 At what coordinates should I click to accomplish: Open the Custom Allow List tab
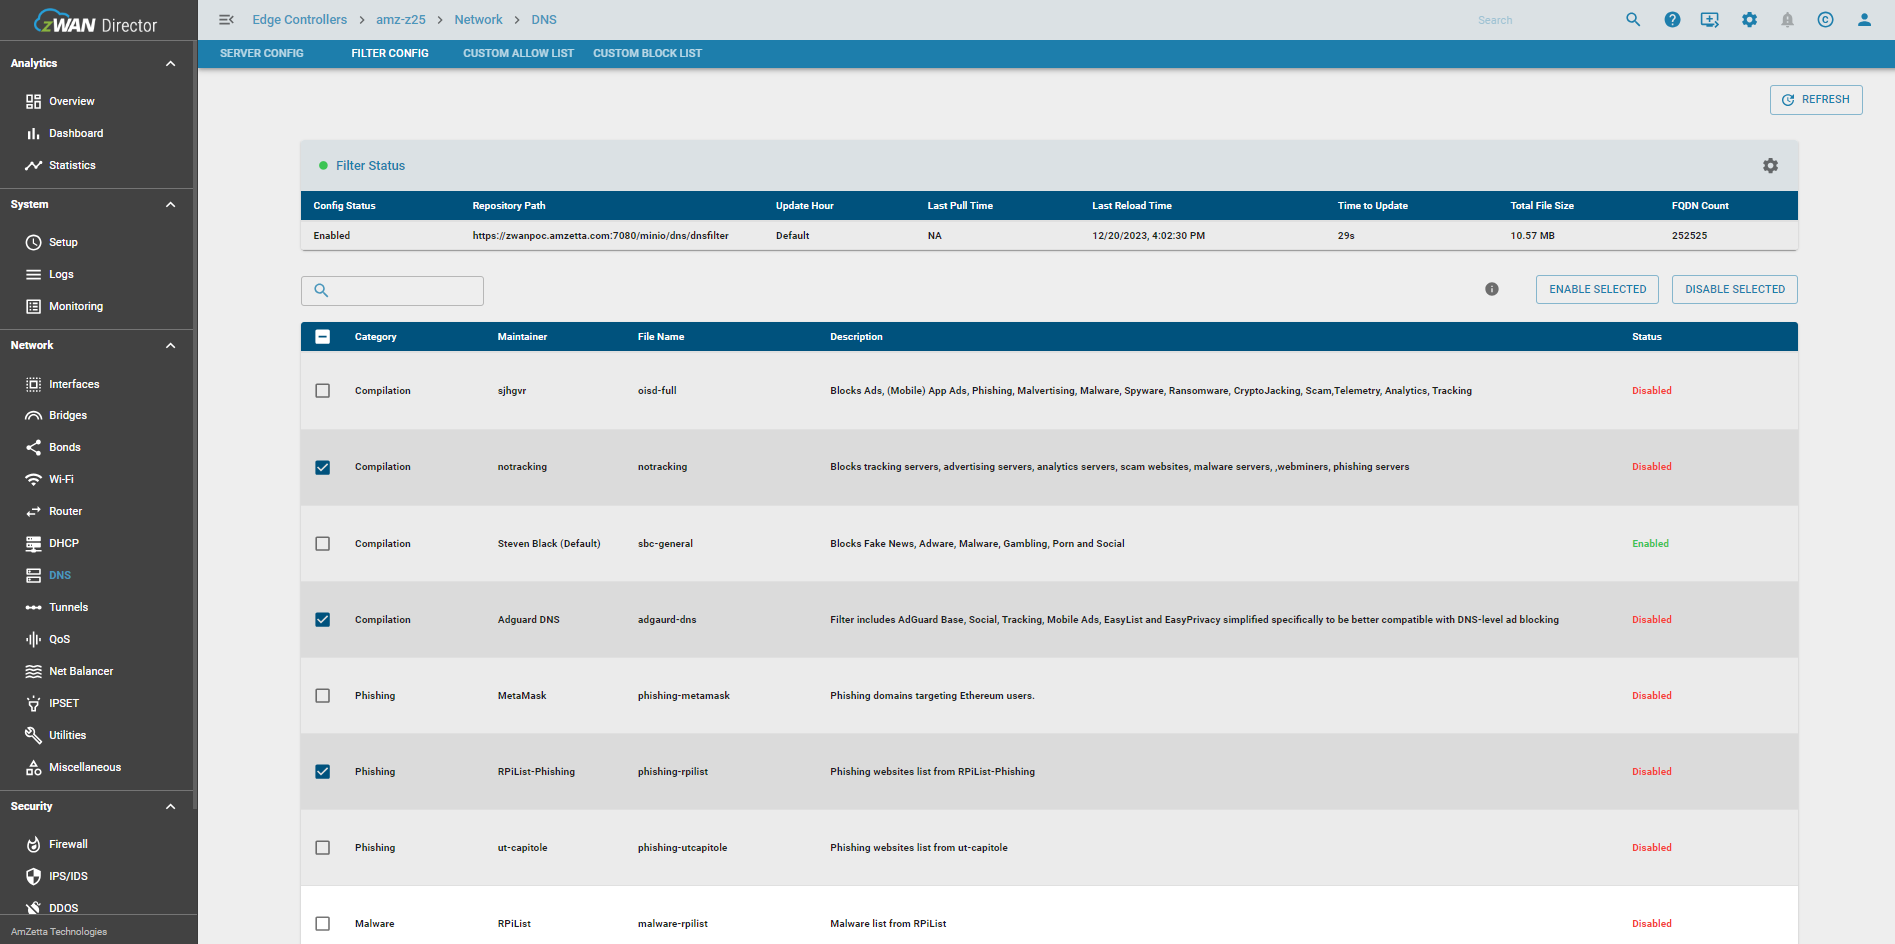click(518, 53)
